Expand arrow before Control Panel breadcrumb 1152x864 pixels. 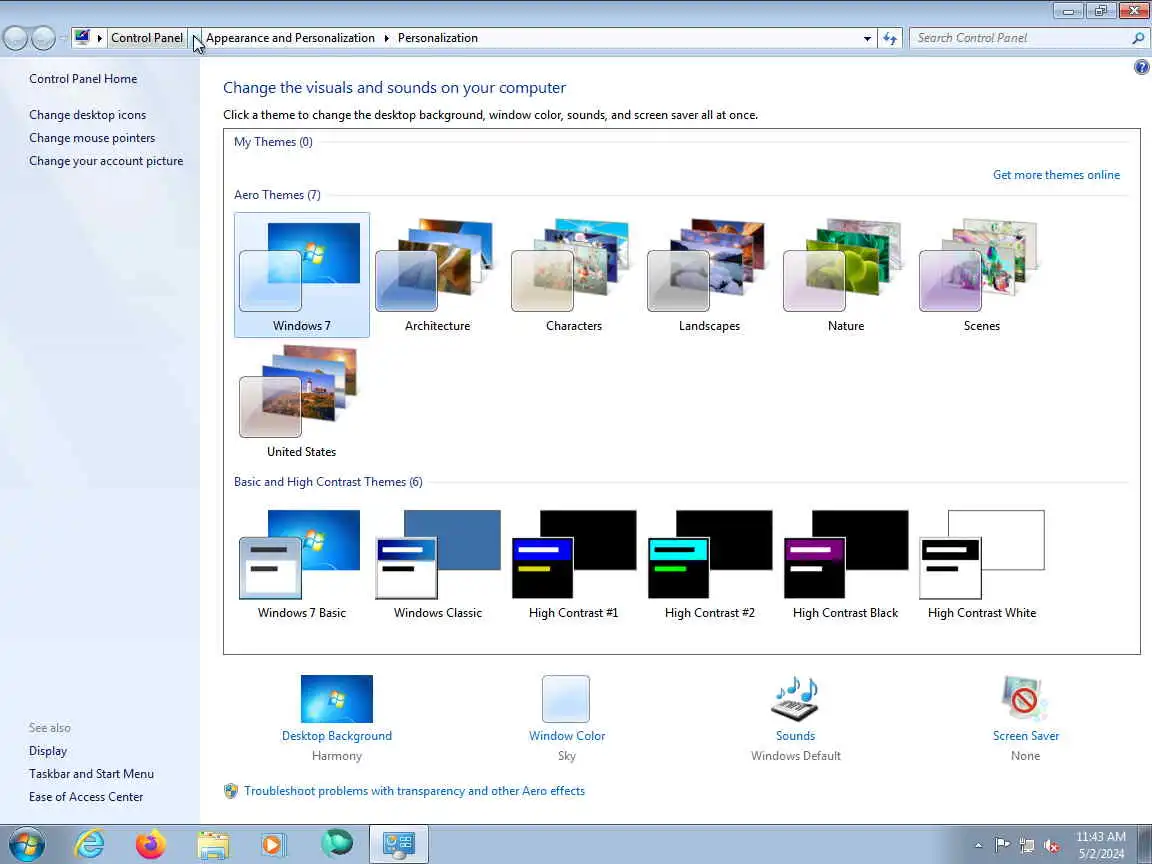pos(99,38)
